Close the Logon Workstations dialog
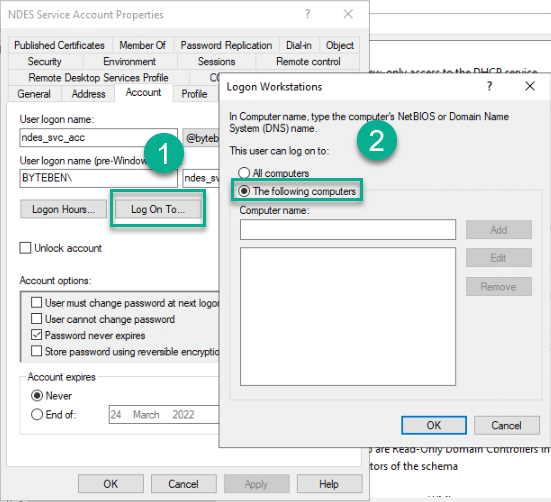Image resolution: width=551 pixels, height=502 pixels. pyautogui.click(x=530, y=86)
